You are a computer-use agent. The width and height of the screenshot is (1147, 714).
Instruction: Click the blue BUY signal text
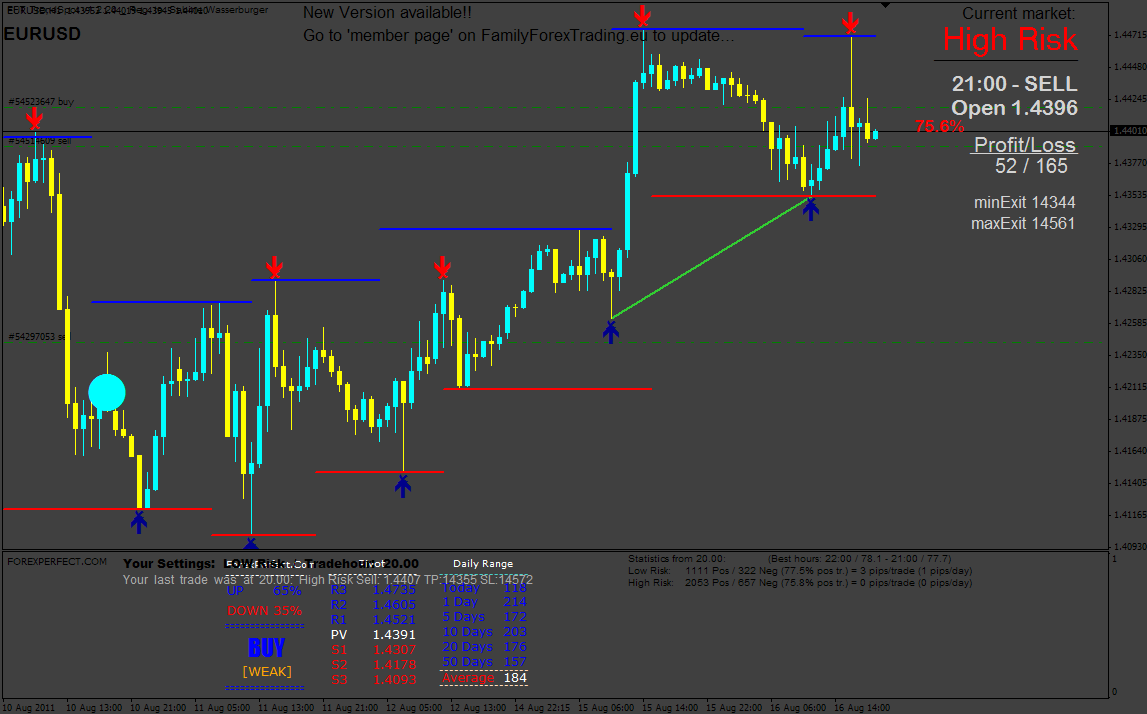pos(266,648)
